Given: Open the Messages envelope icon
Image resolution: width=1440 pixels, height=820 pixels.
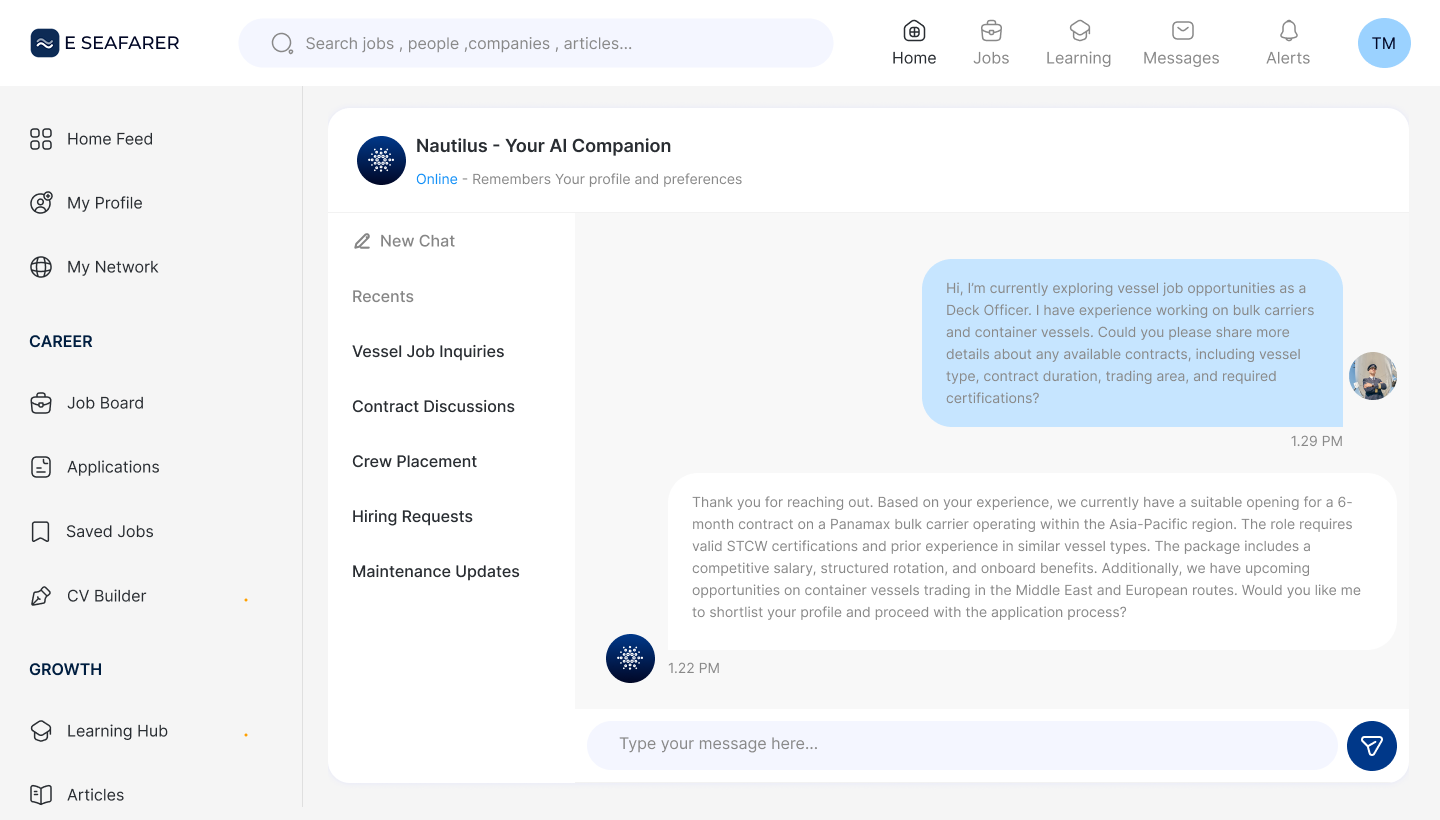Looking at the screenshot, I should coord(1182,30).
